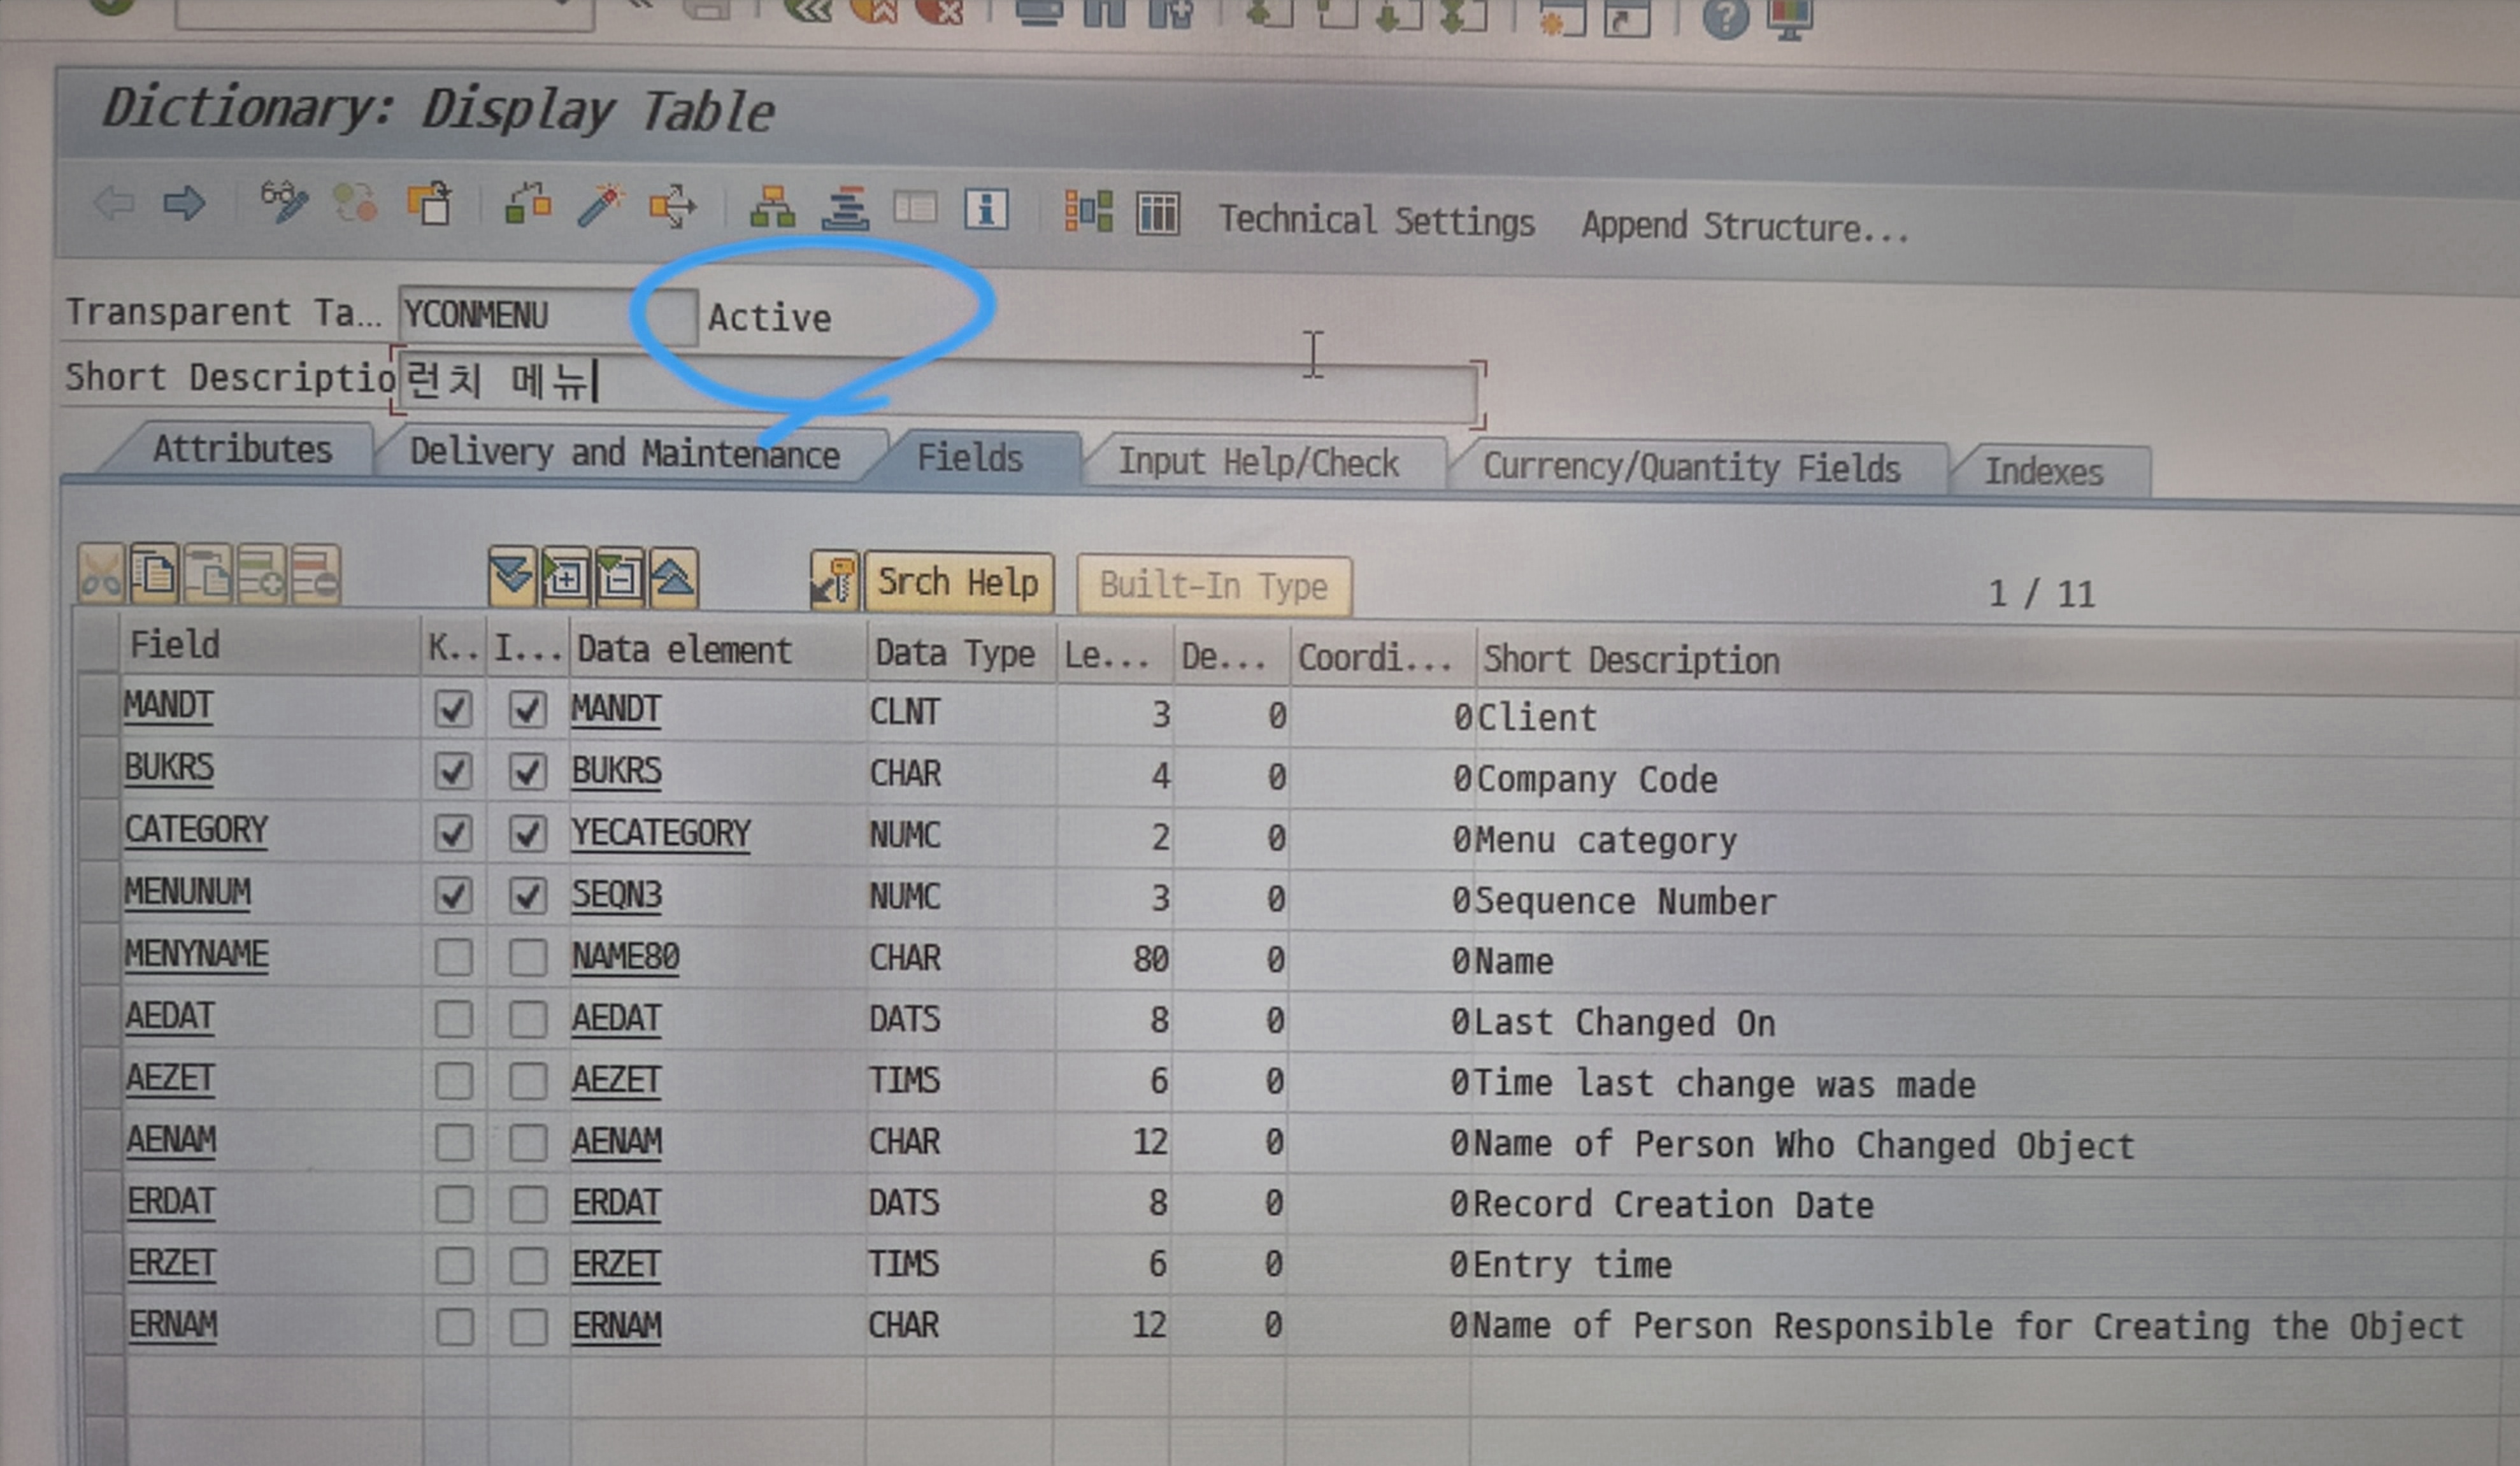2520x1466 pixels.
Task: Click the Append Structure... button
Action: [1745, 226]
